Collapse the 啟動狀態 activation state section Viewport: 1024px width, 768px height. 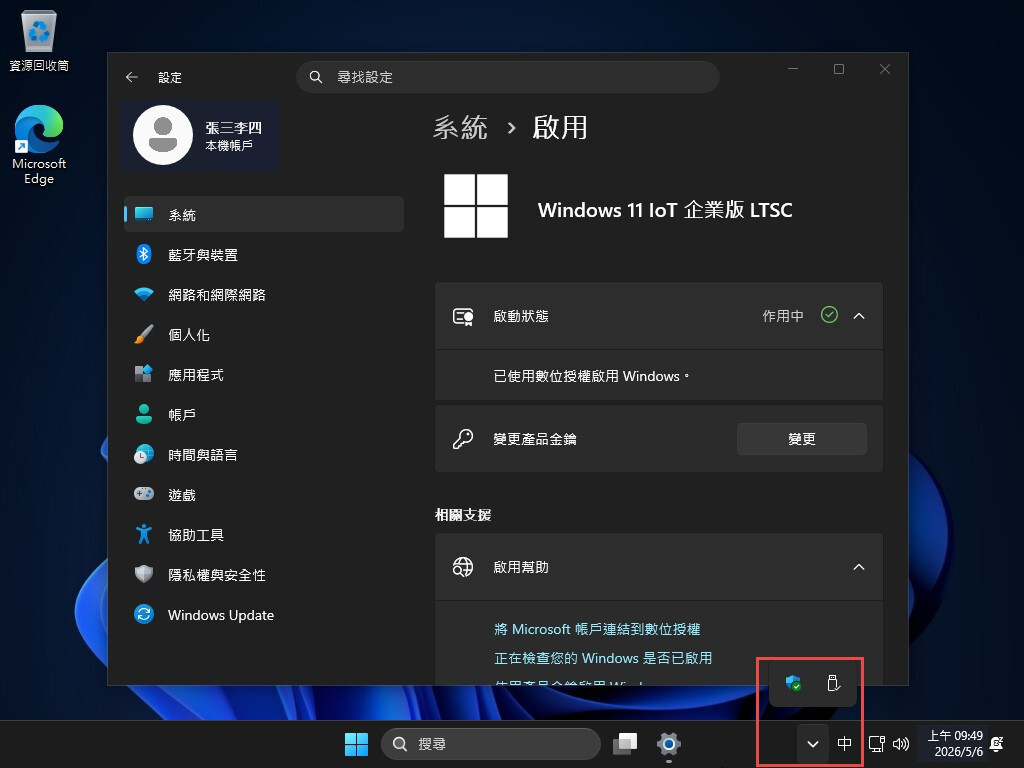pos(859,316)
